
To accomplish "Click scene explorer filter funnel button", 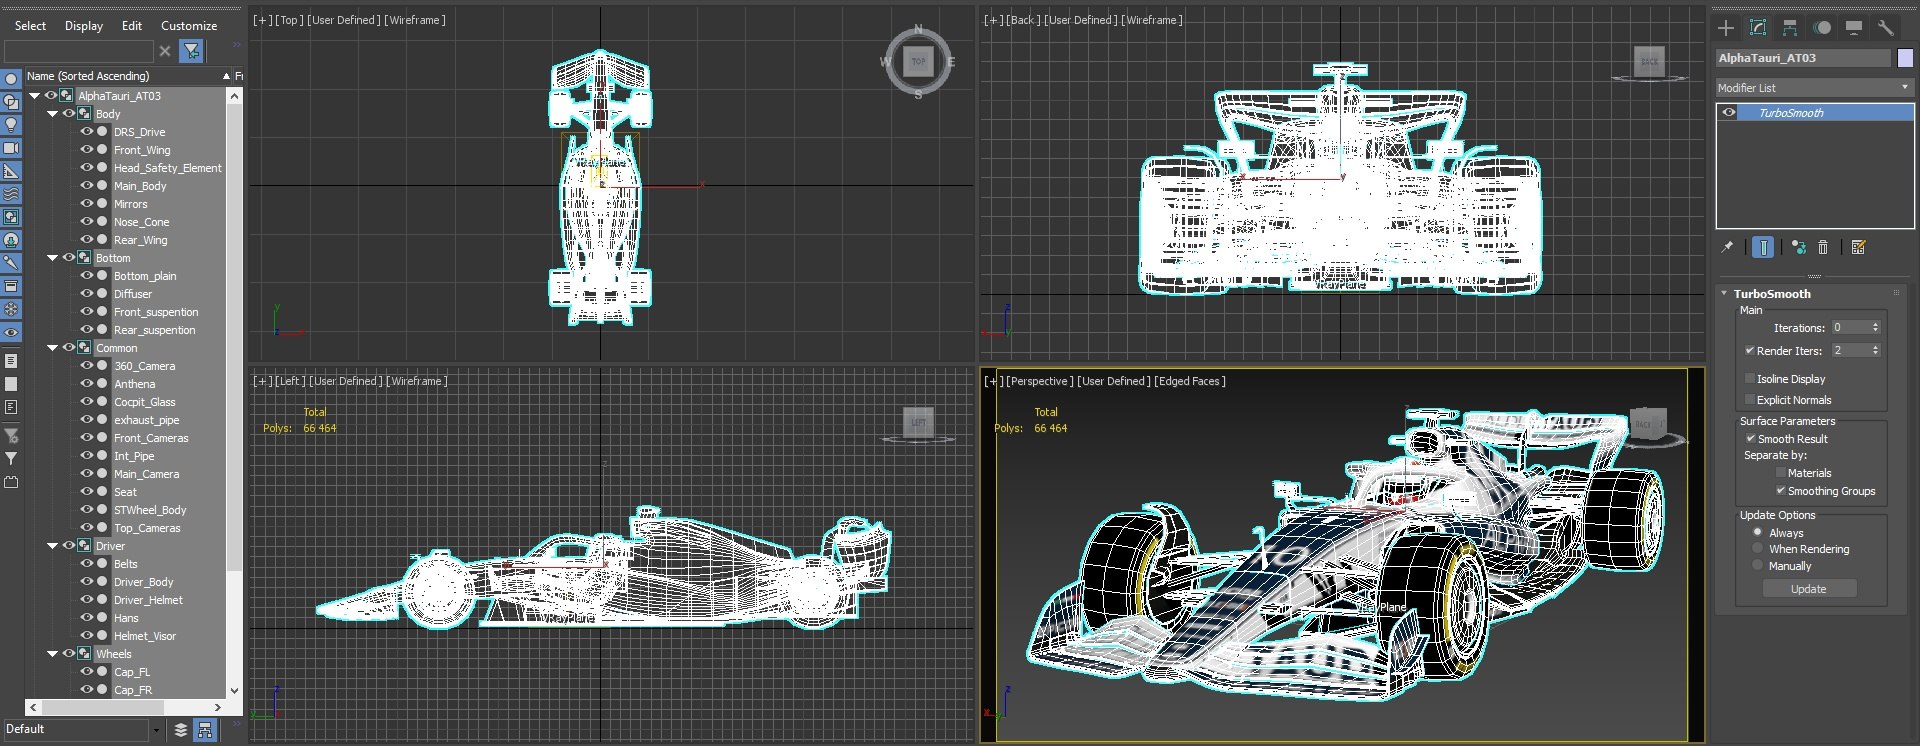I will pos(191,51).
